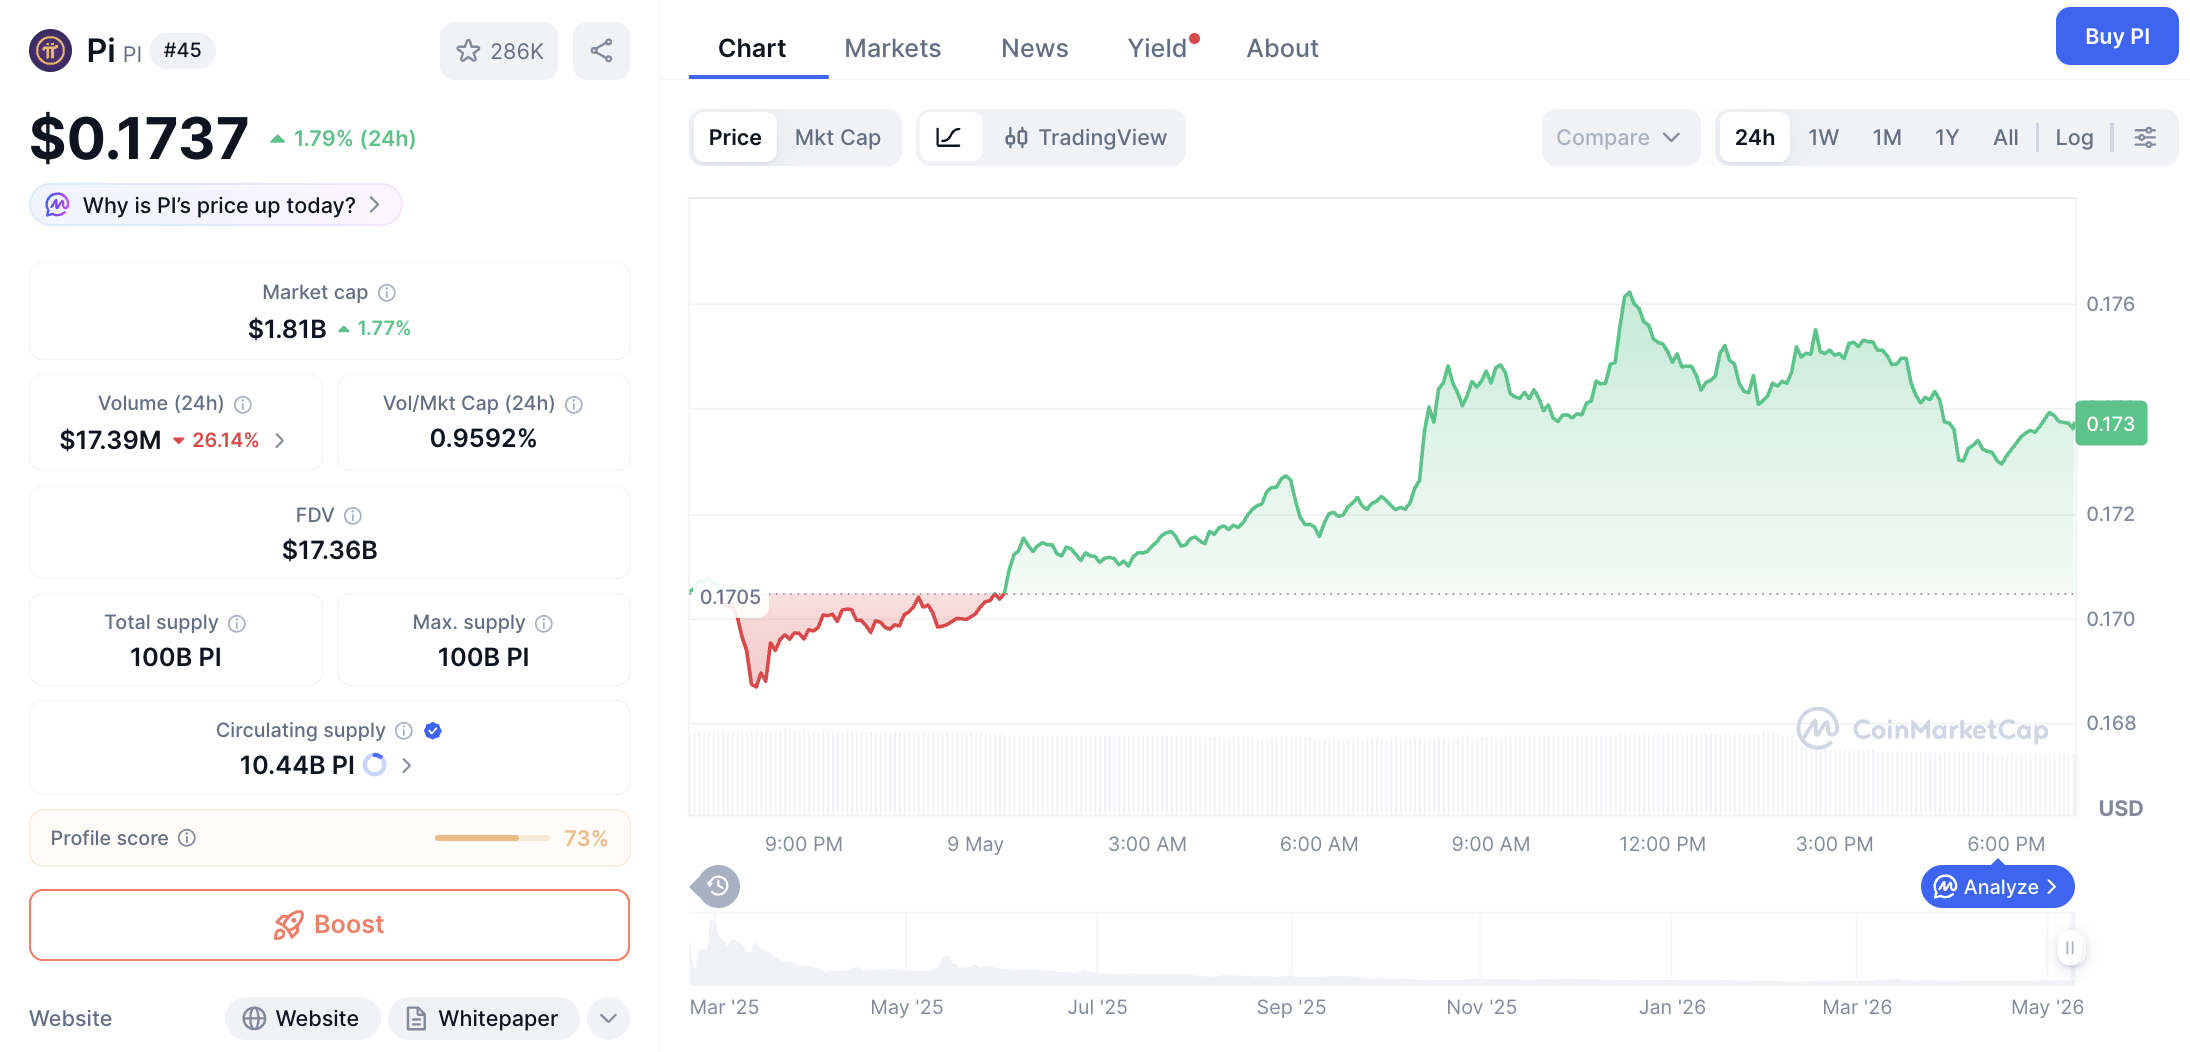Click the timeline range handle
This screenshot has width=2190, height=1052.
2069,947
